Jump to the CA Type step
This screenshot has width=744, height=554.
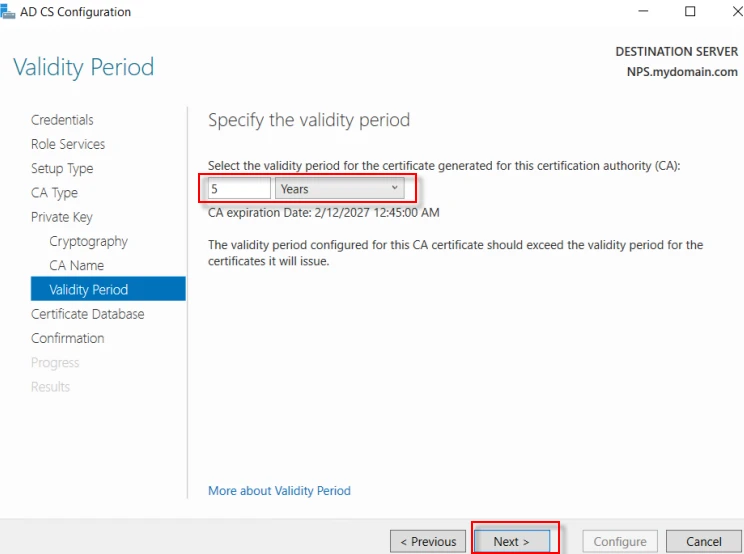(54, 193)
